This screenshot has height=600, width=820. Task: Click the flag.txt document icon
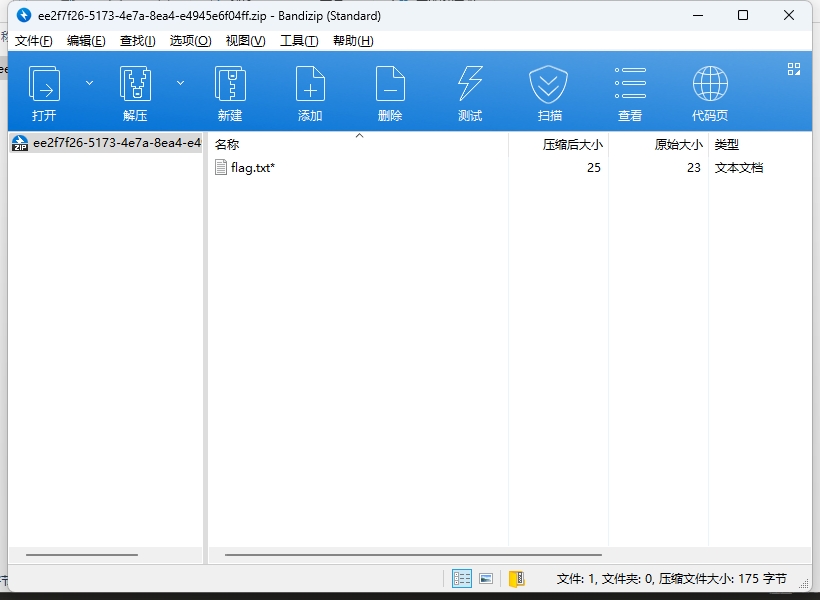tap(221, 167)
